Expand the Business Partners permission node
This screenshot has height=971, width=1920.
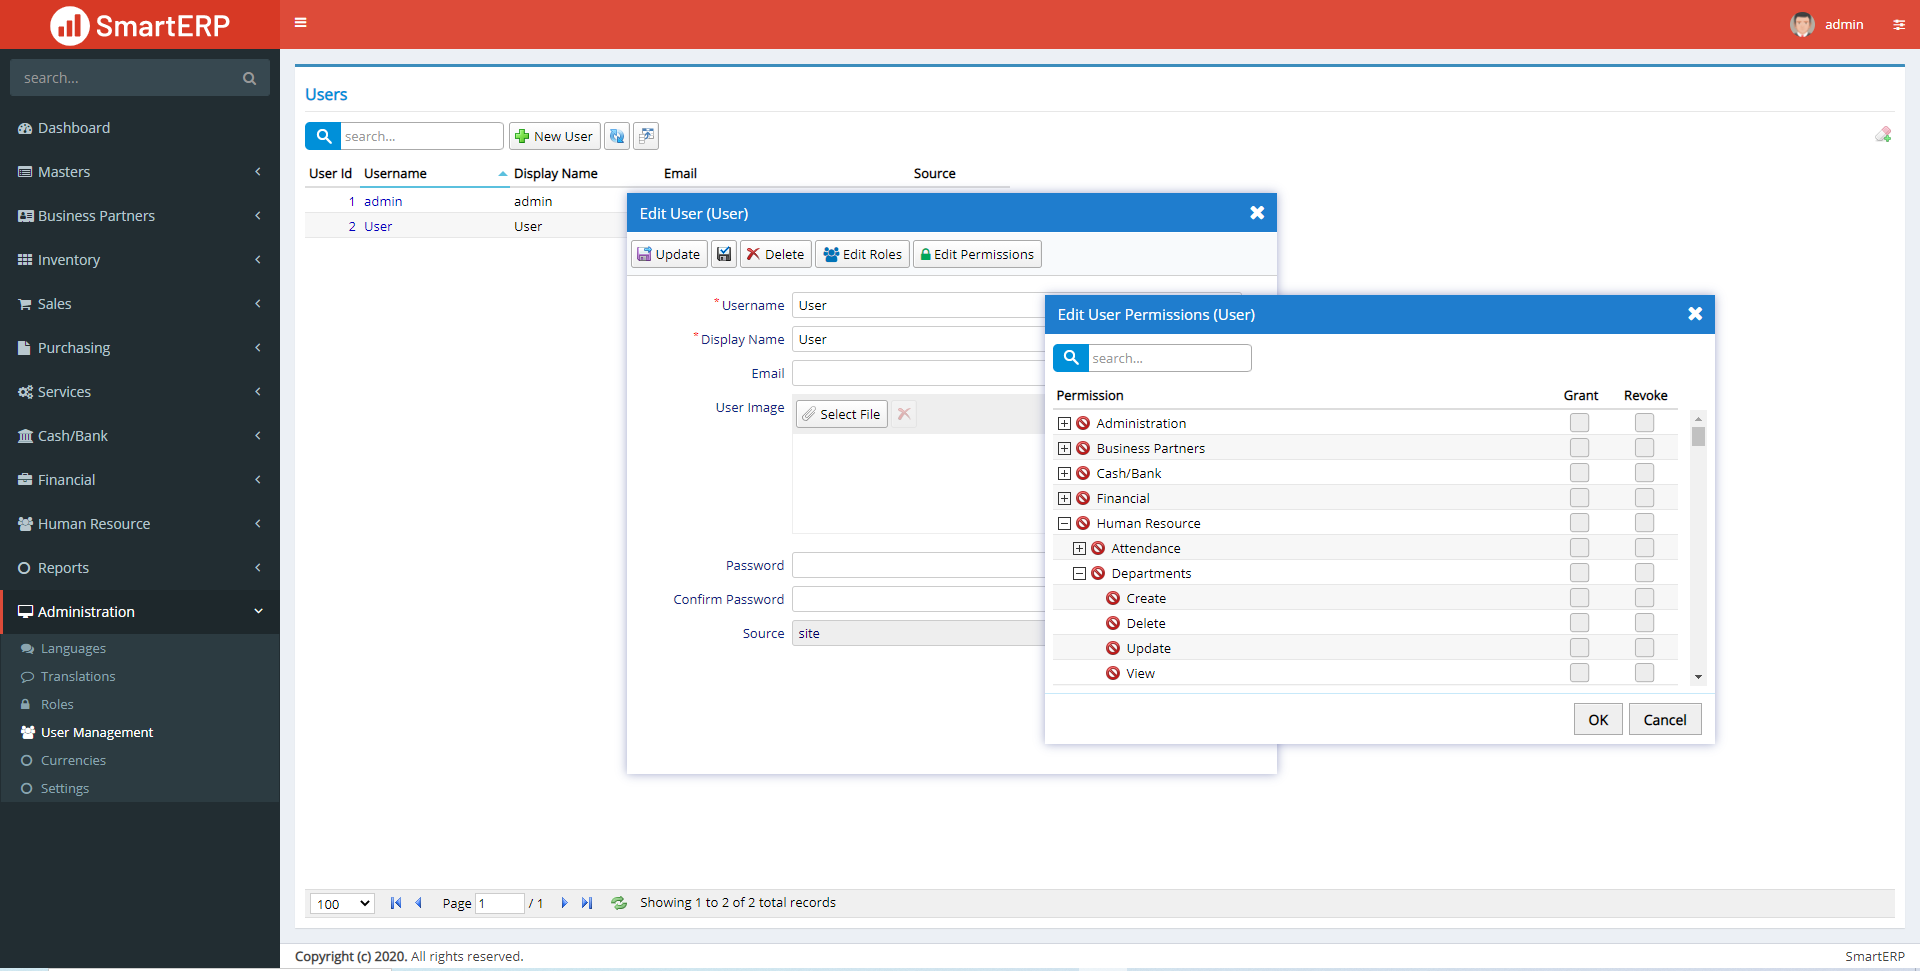coord(1064,448)
